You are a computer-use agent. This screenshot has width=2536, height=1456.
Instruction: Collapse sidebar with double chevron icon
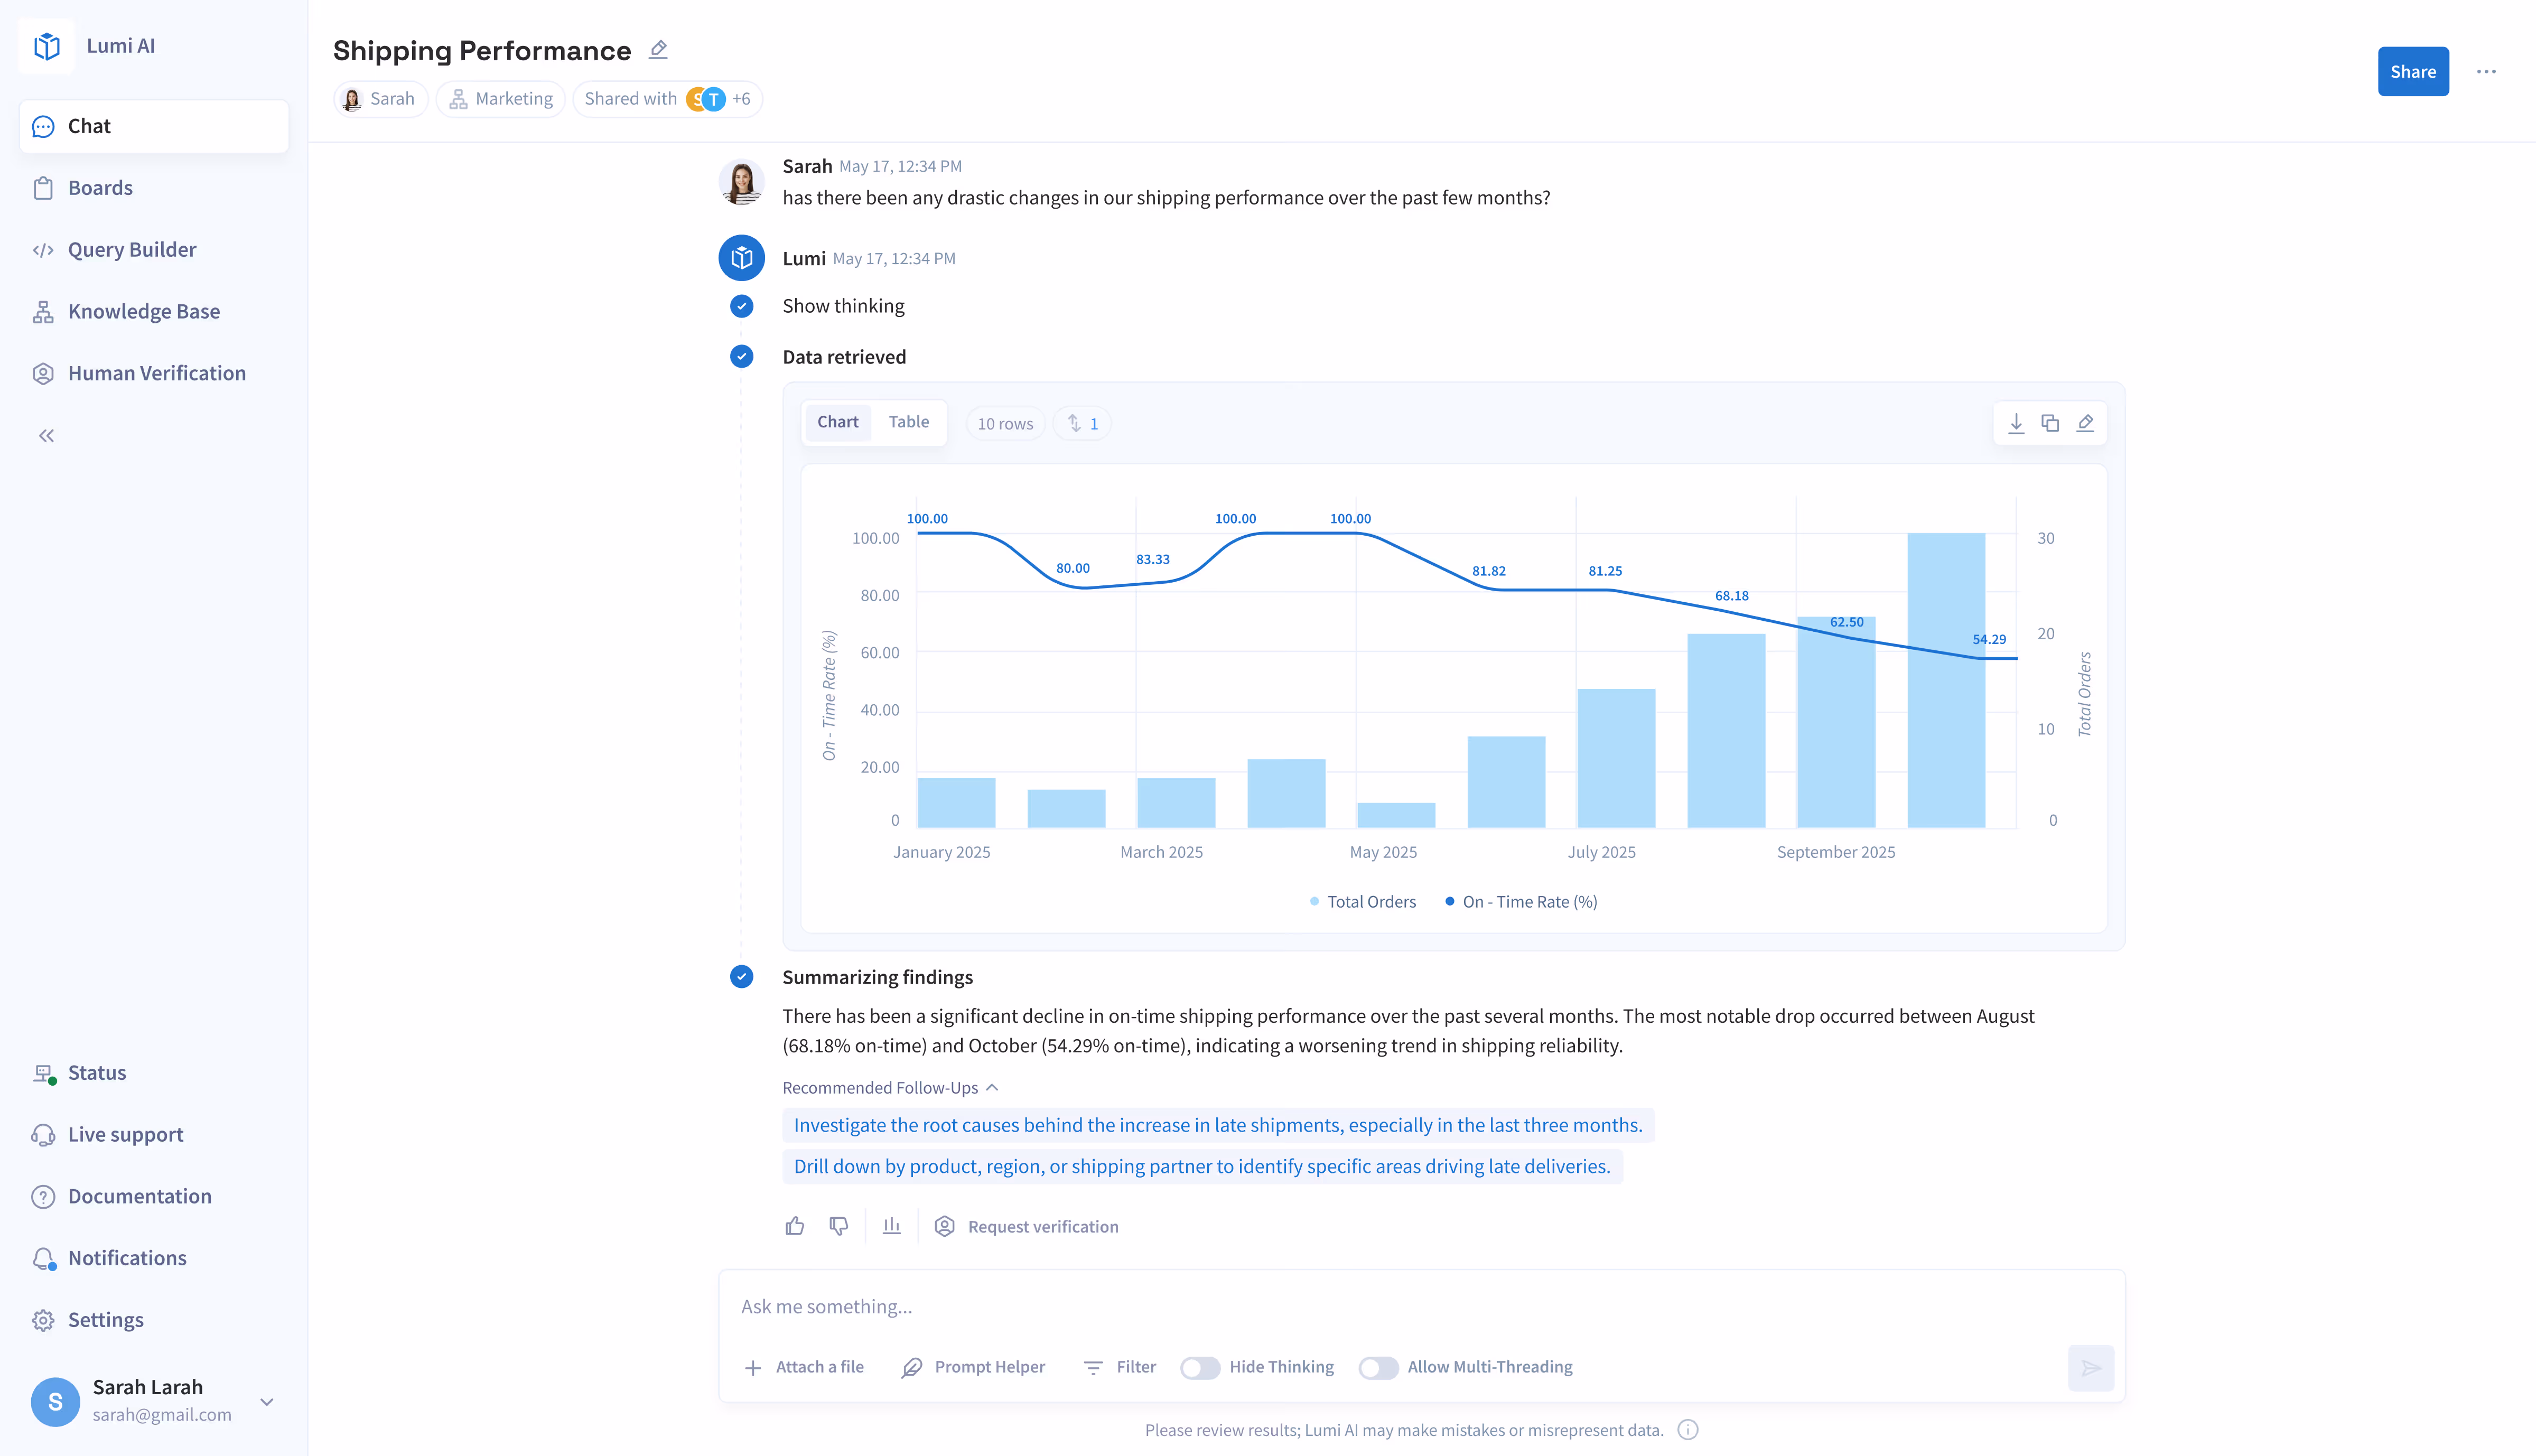[46, 436]
